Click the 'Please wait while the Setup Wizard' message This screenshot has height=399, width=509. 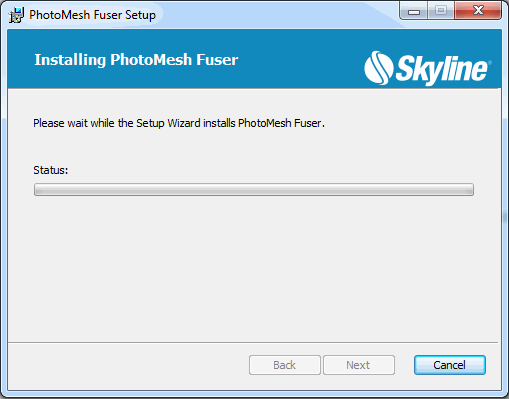click(179, 123)
